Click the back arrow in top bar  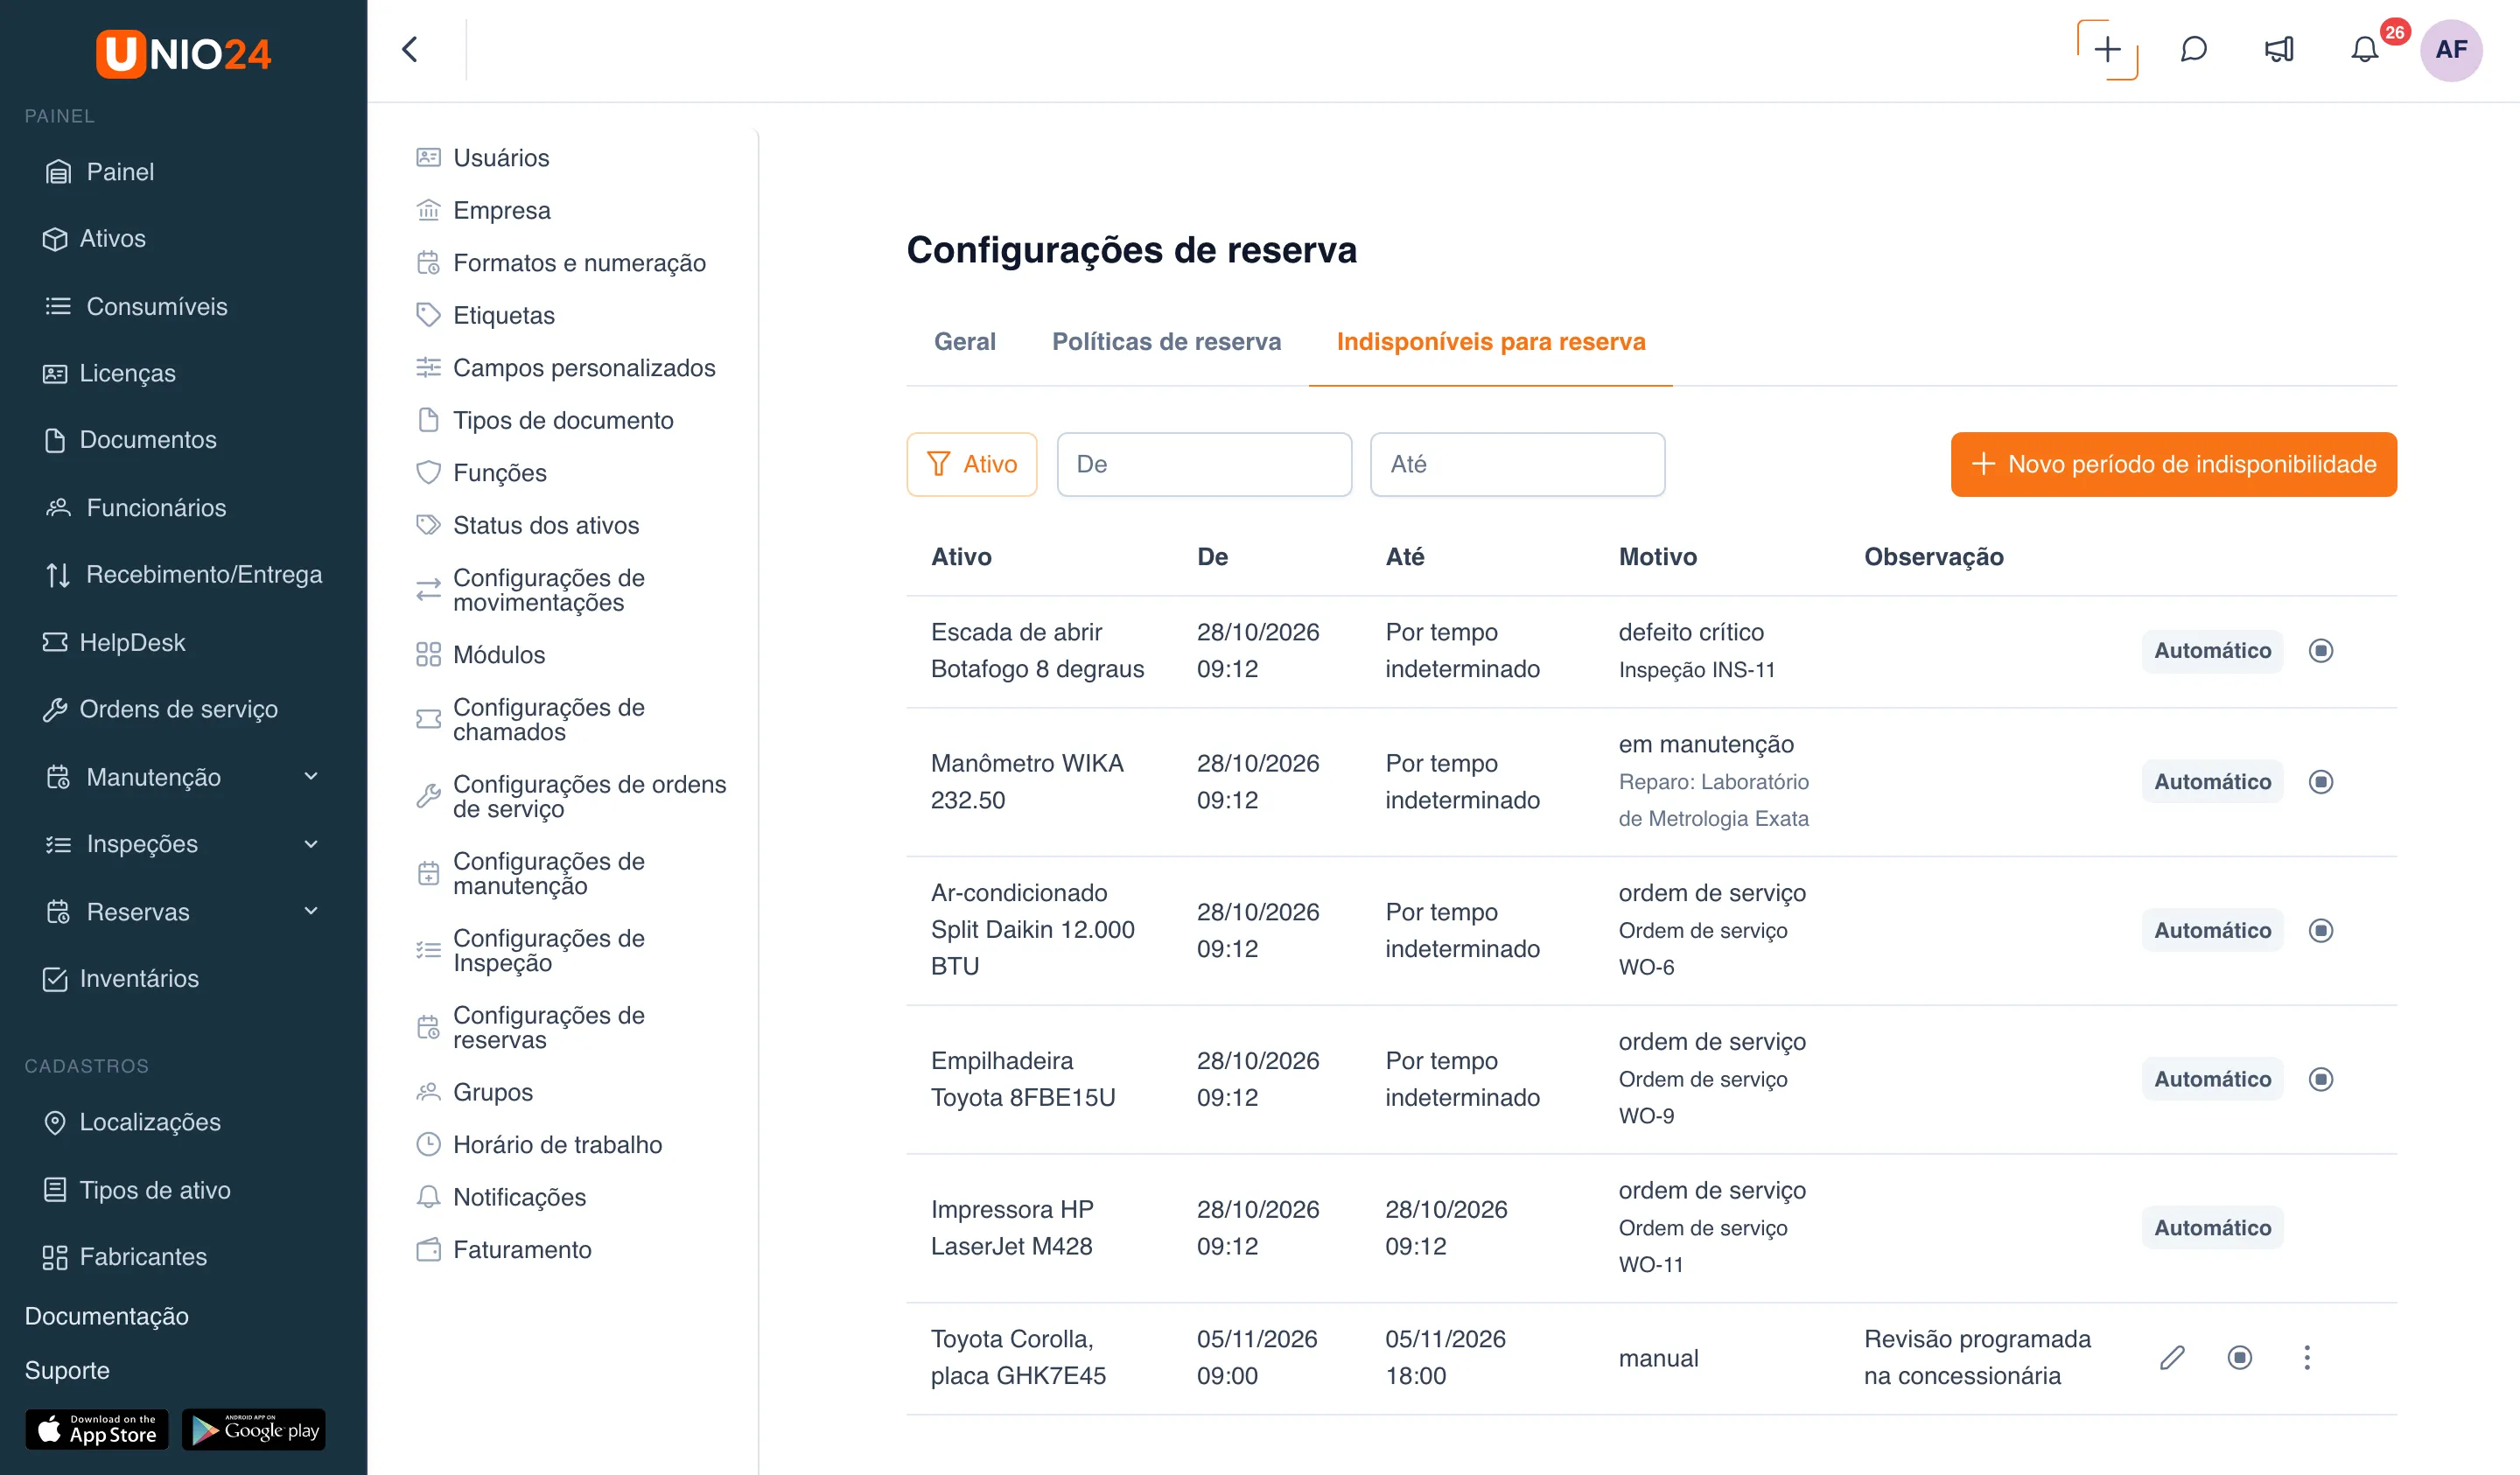410,49
